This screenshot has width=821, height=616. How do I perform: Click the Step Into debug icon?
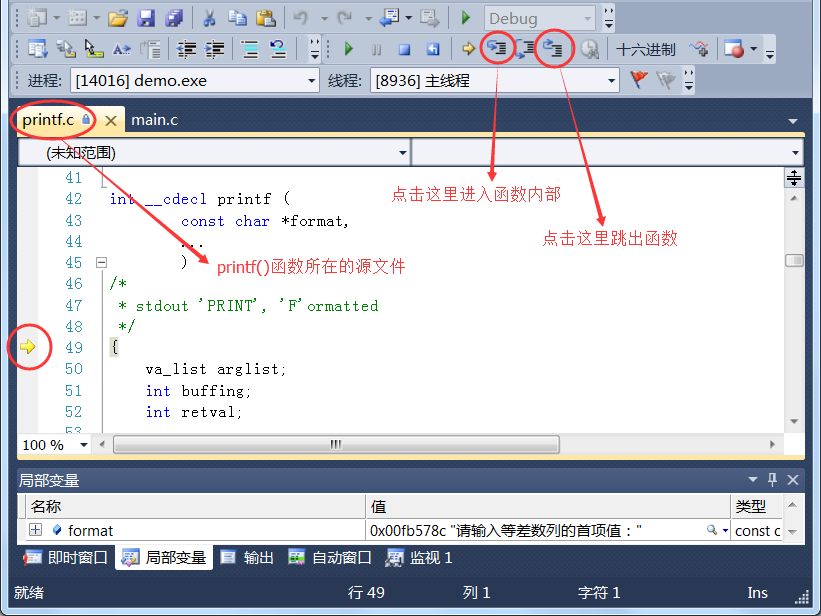click(x=497, y=48)
